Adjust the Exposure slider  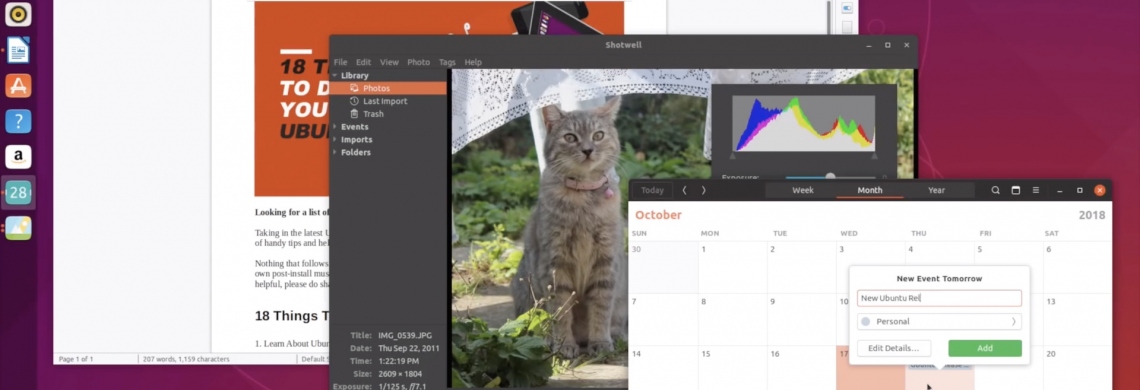830,177
